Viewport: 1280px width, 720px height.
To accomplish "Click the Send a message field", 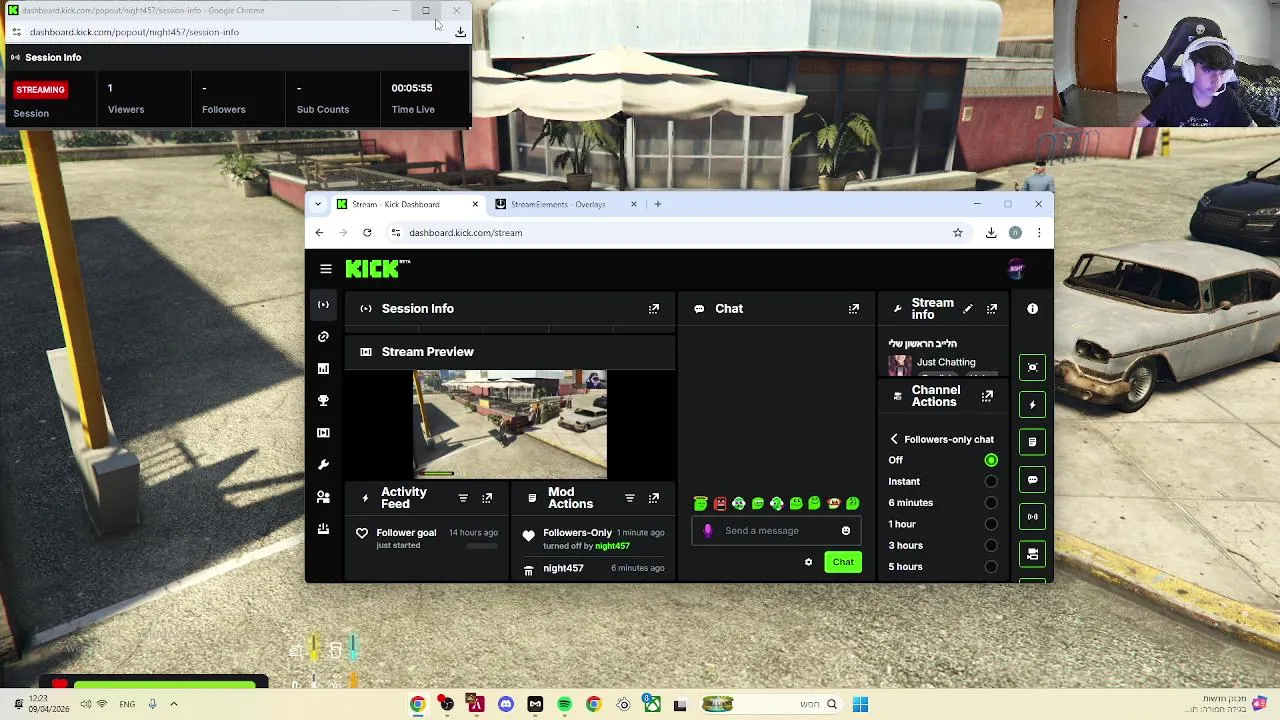I will pyautogui.click(x=776, y=531).
